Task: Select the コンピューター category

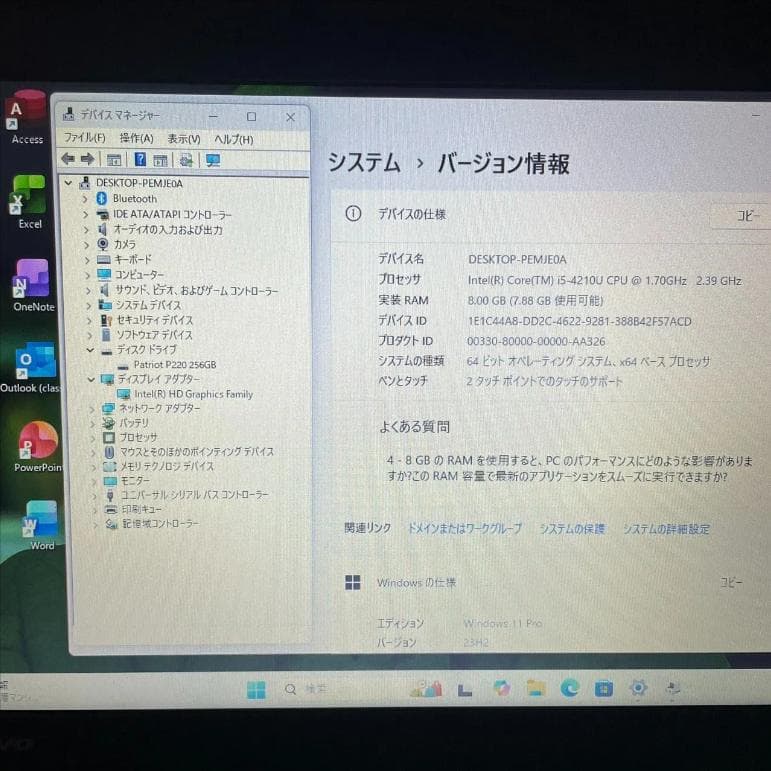Action: 140,274
